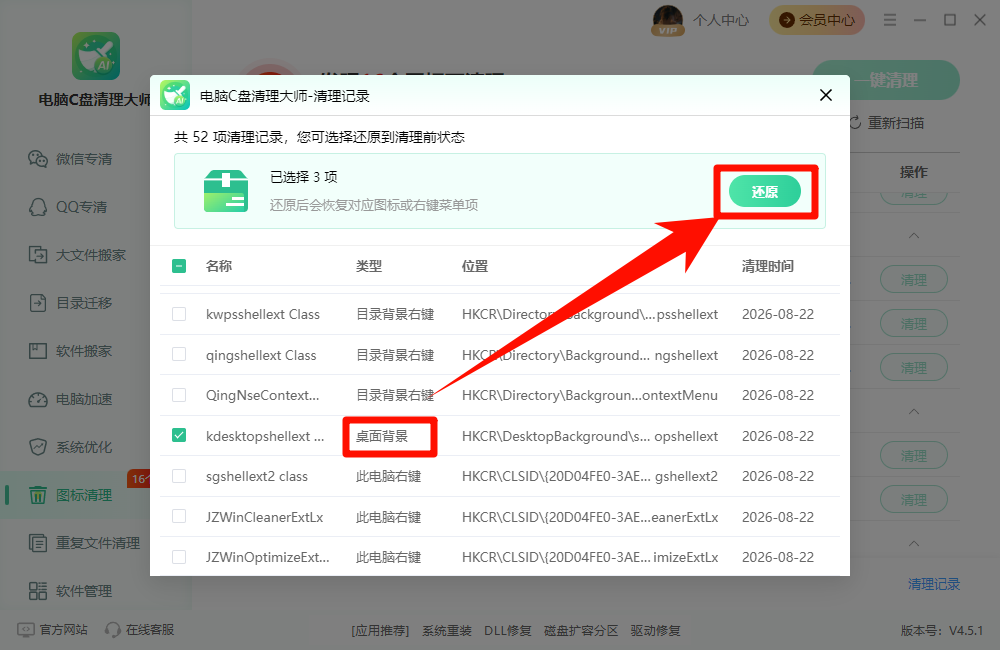
Task: Open 磁盘扩容分区 from the footer
Action: coord(580,630)
